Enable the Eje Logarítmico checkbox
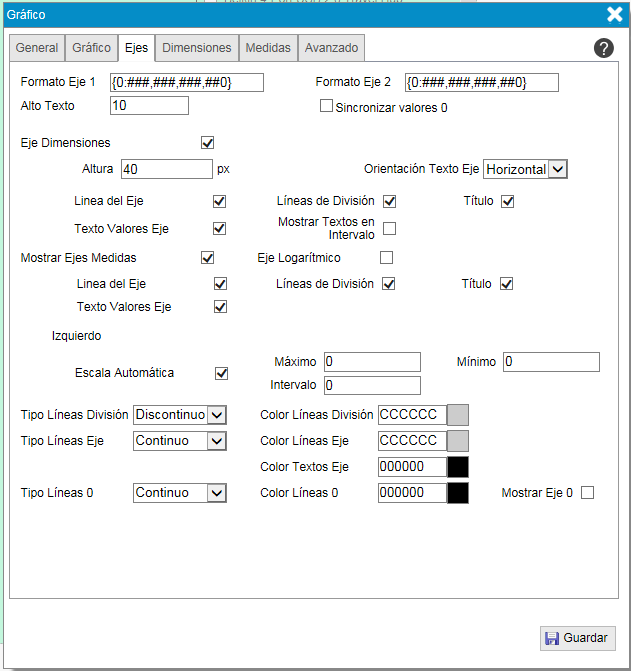This screenshot has width=631, height=671. pyautogui.click(x=386, y=258)
